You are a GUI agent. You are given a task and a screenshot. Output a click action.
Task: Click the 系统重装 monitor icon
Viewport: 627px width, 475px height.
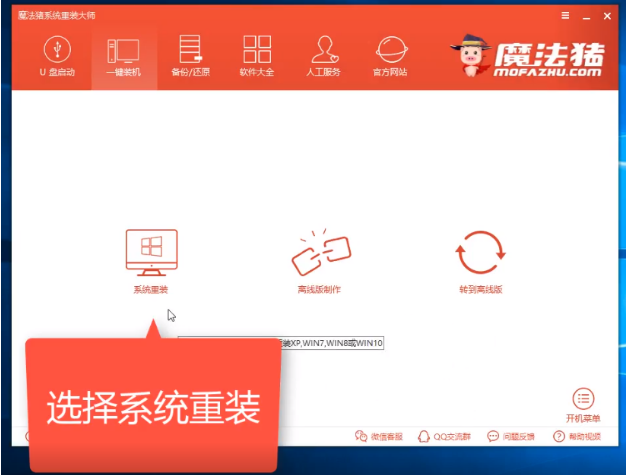point(152,252)
